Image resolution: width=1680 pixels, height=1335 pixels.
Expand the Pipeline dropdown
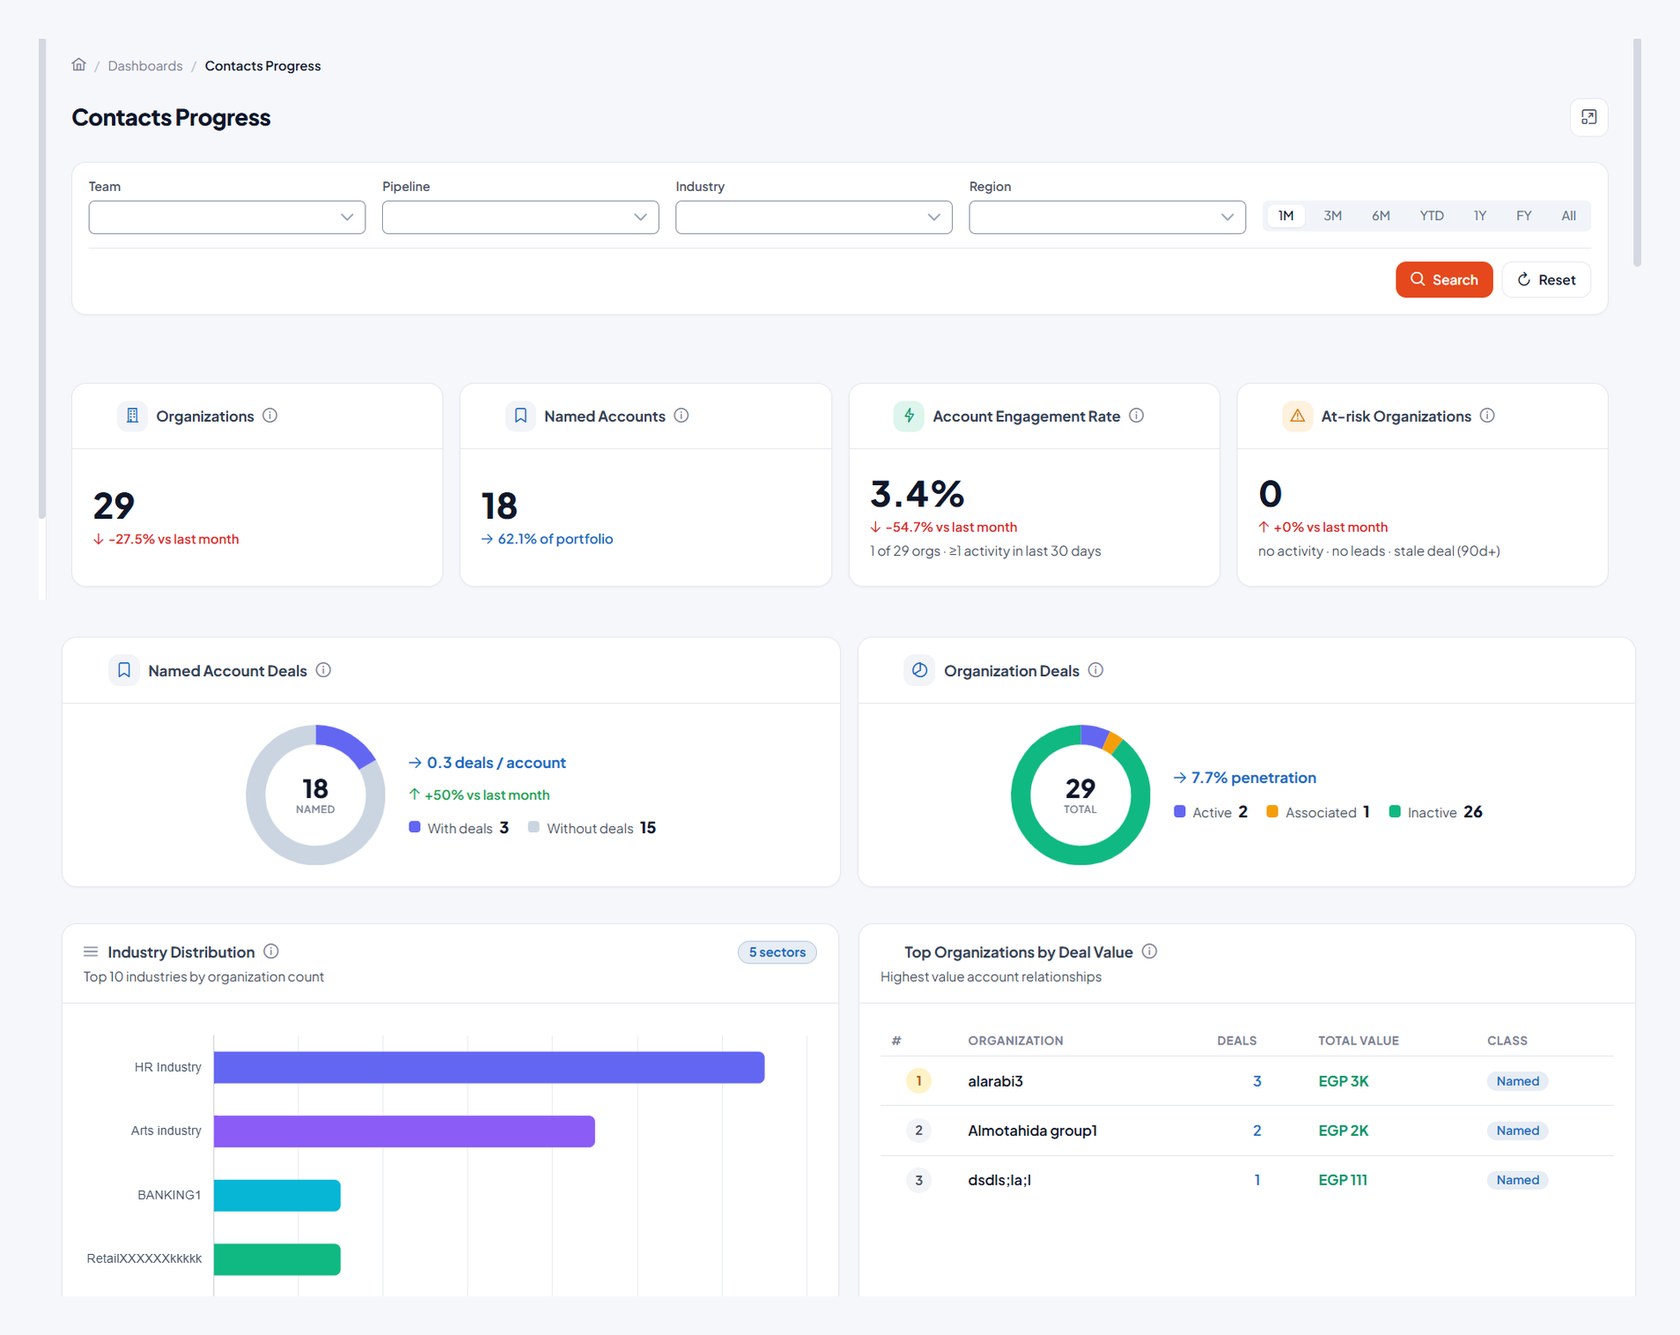point(520,217)
